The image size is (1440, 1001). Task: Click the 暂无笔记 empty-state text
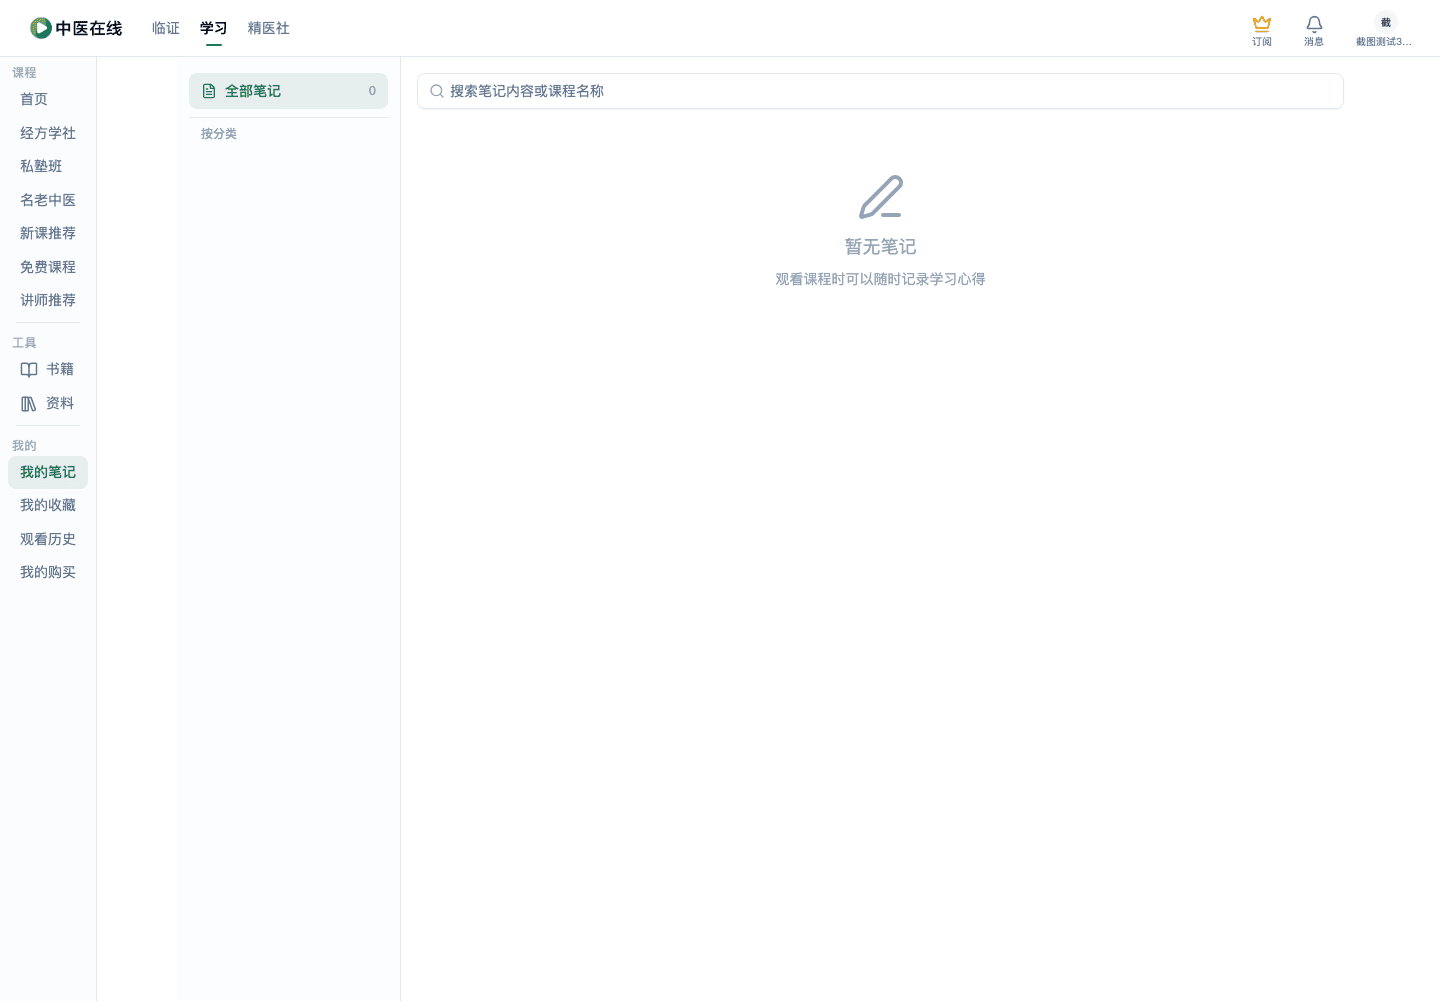(880, 246)
